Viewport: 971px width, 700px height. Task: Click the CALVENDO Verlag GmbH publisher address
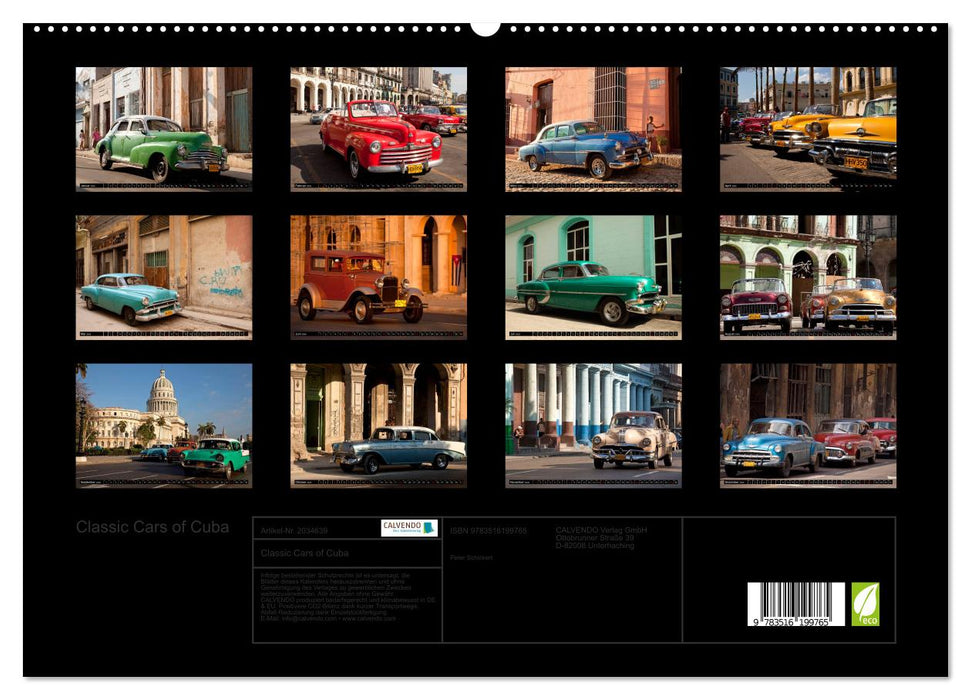tap(601, 537)
